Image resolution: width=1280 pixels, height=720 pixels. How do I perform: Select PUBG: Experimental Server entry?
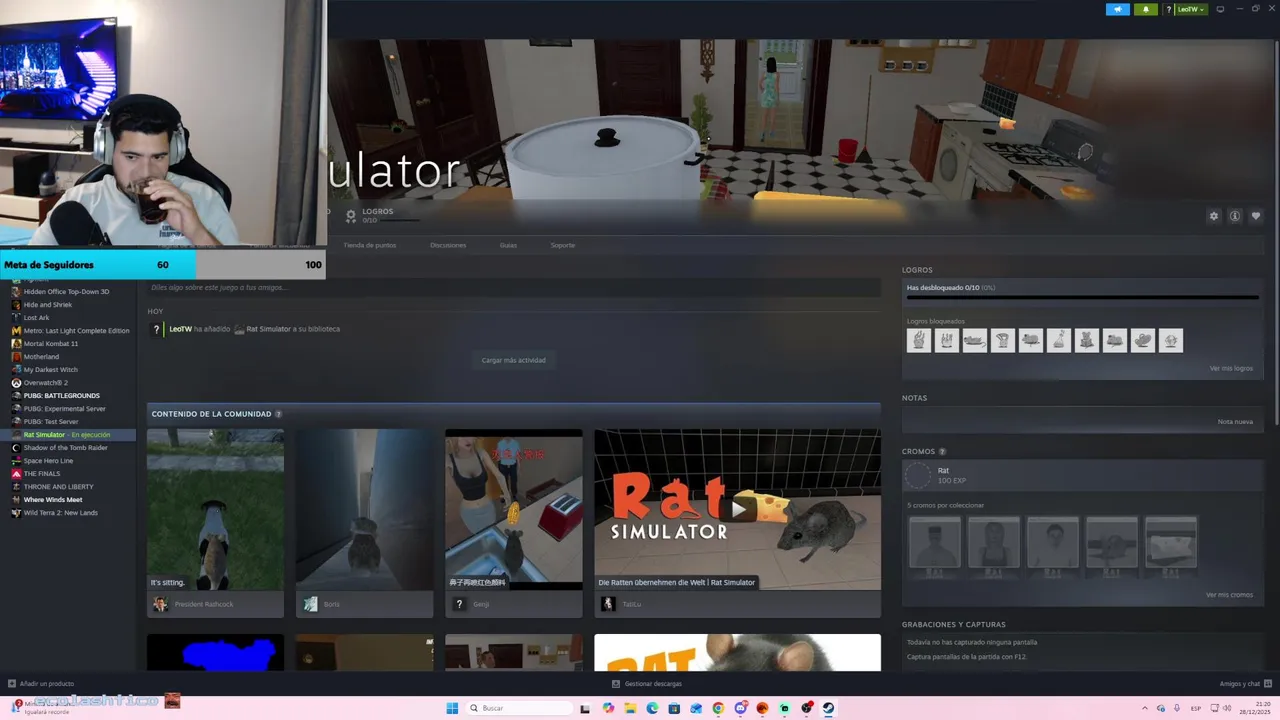[x=65, y=409]
